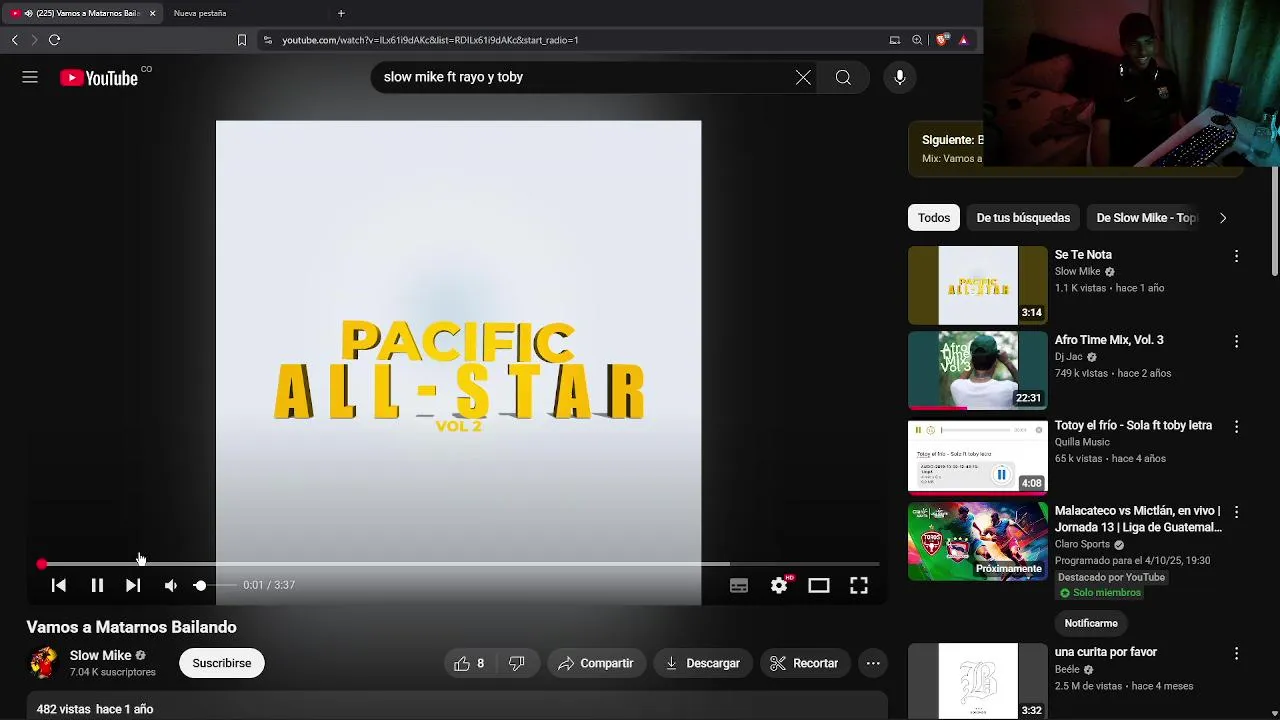Open zoom icon in address bar
1280x720 pixels.
(x=917, y=40)
